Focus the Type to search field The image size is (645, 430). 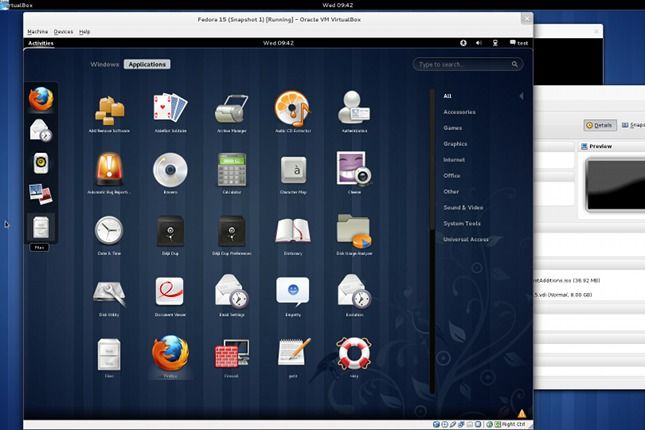tap(468, 64)
